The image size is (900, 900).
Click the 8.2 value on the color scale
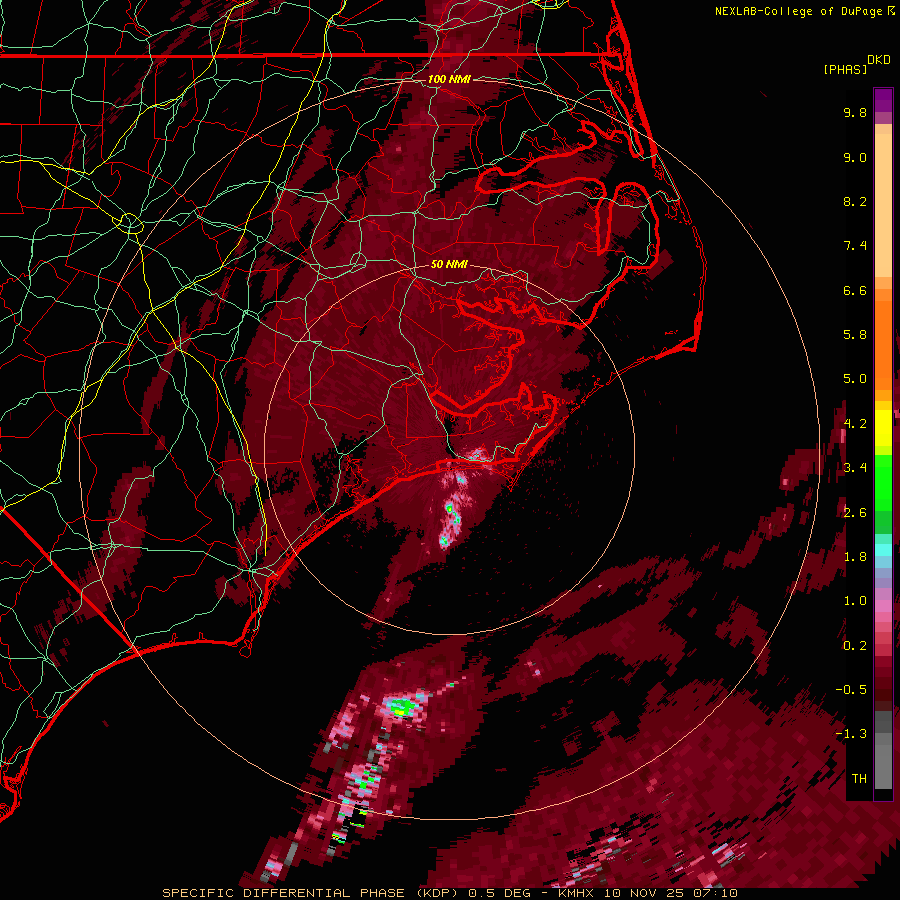855,201
